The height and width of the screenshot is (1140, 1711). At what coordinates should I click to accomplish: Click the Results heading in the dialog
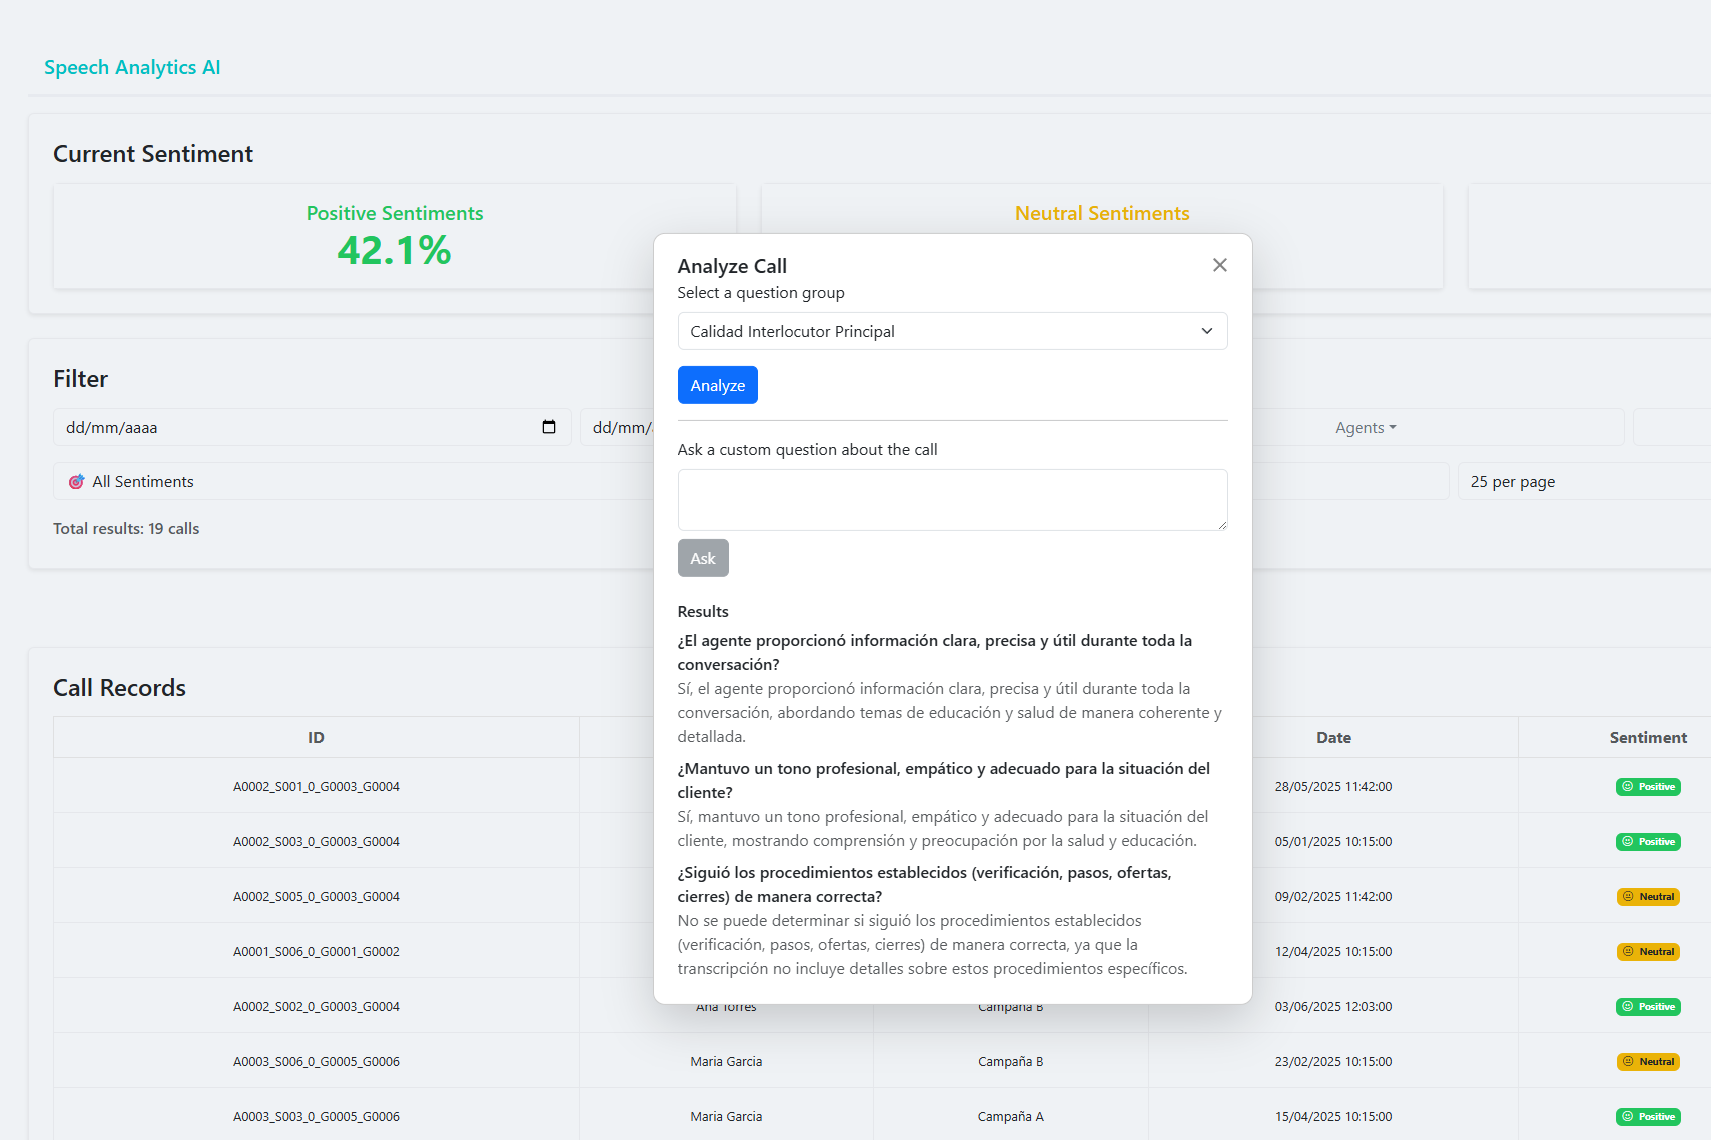pyautogui.click(x=703, y=611)
